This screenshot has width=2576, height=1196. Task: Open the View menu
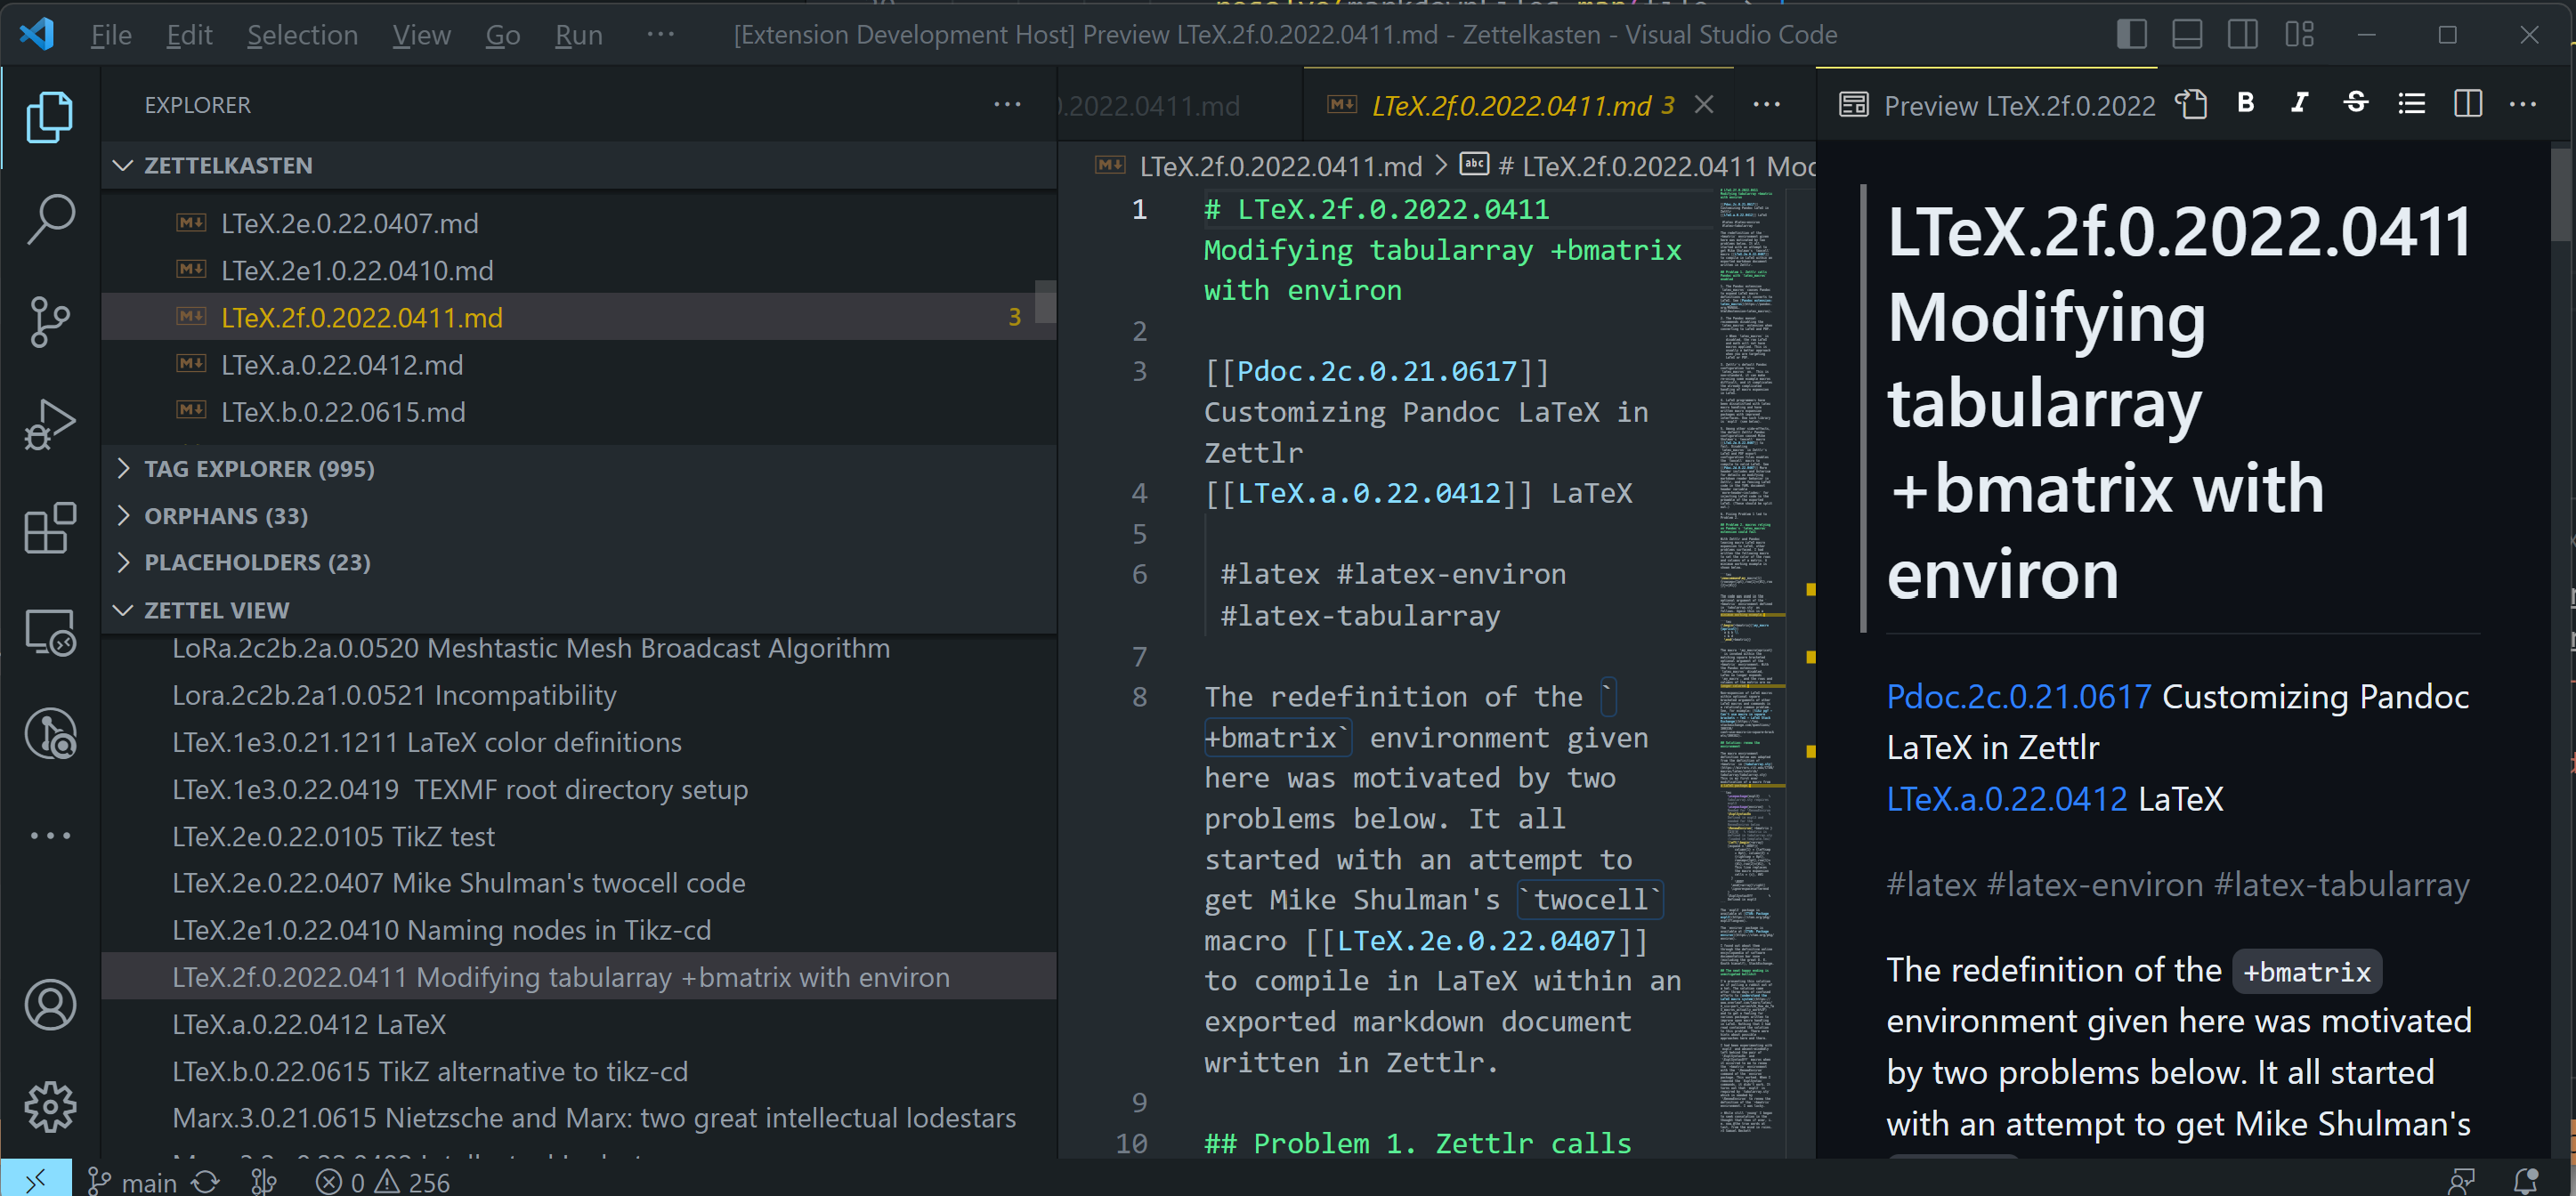click(421, 35)
